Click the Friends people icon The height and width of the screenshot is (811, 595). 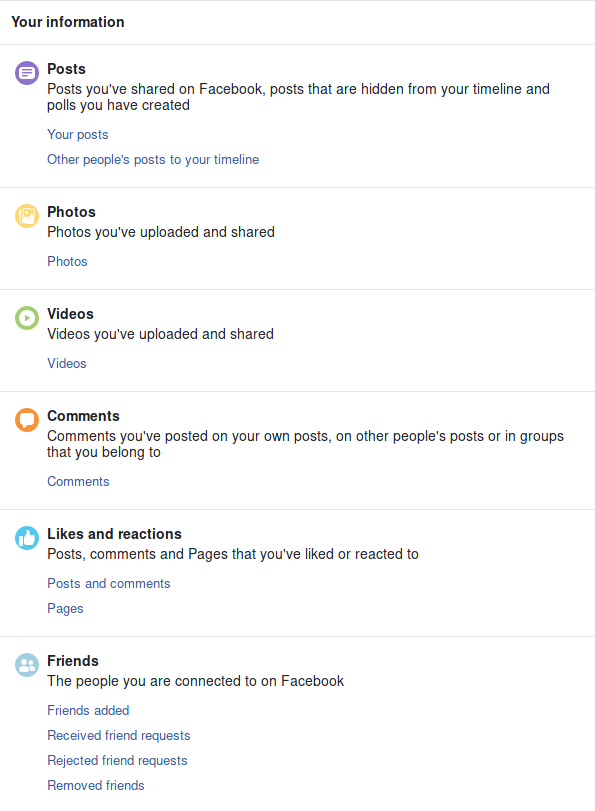click(x=27, y=665)
